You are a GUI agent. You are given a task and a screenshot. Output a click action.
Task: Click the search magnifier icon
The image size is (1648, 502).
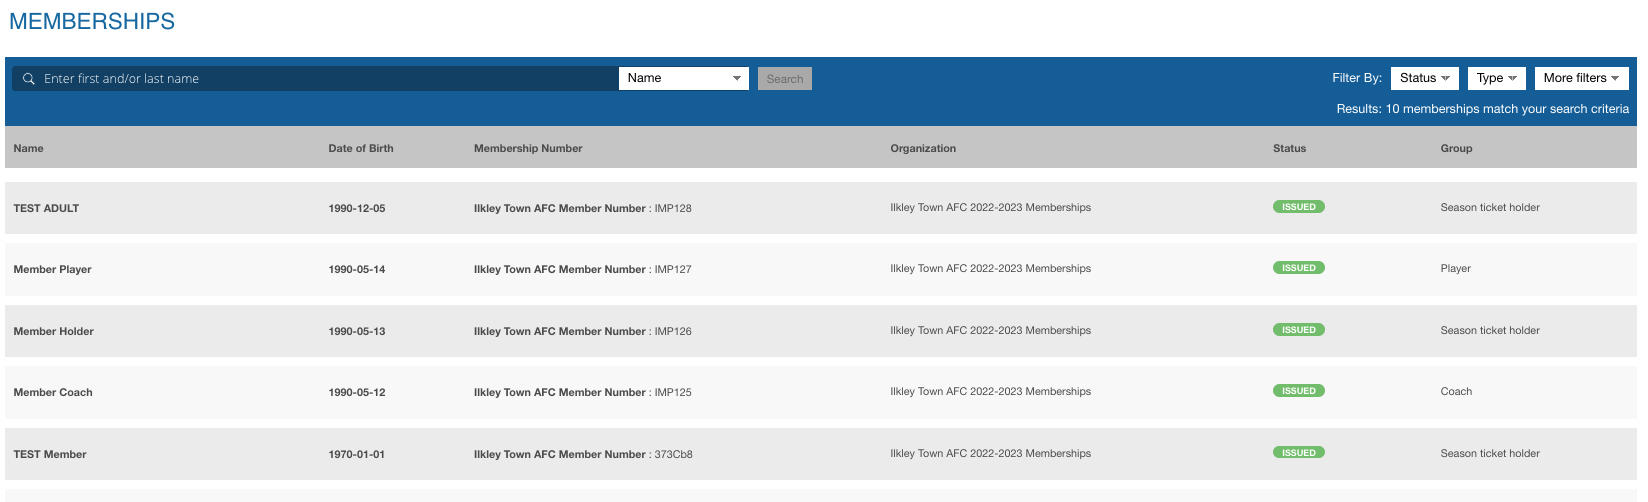29,79
